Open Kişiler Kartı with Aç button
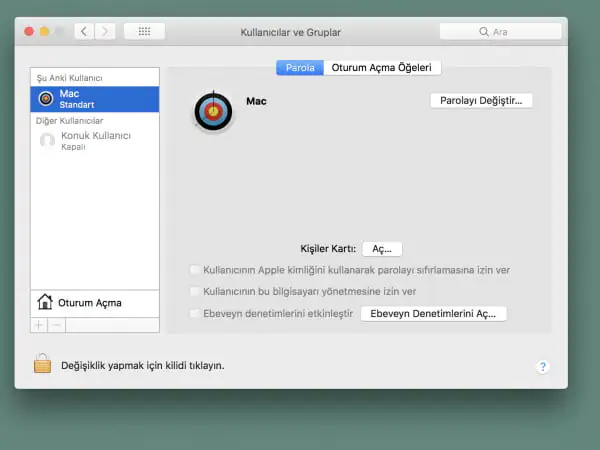Image resolution: width=600 pixels, height=450 pixels. (382, 249)
